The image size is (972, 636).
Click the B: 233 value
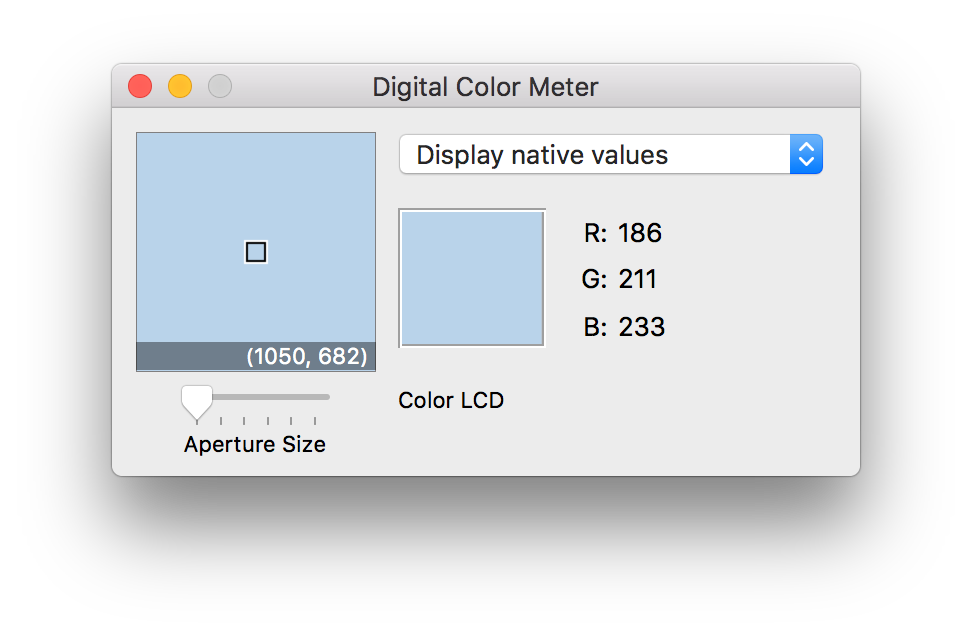(624, 327)
